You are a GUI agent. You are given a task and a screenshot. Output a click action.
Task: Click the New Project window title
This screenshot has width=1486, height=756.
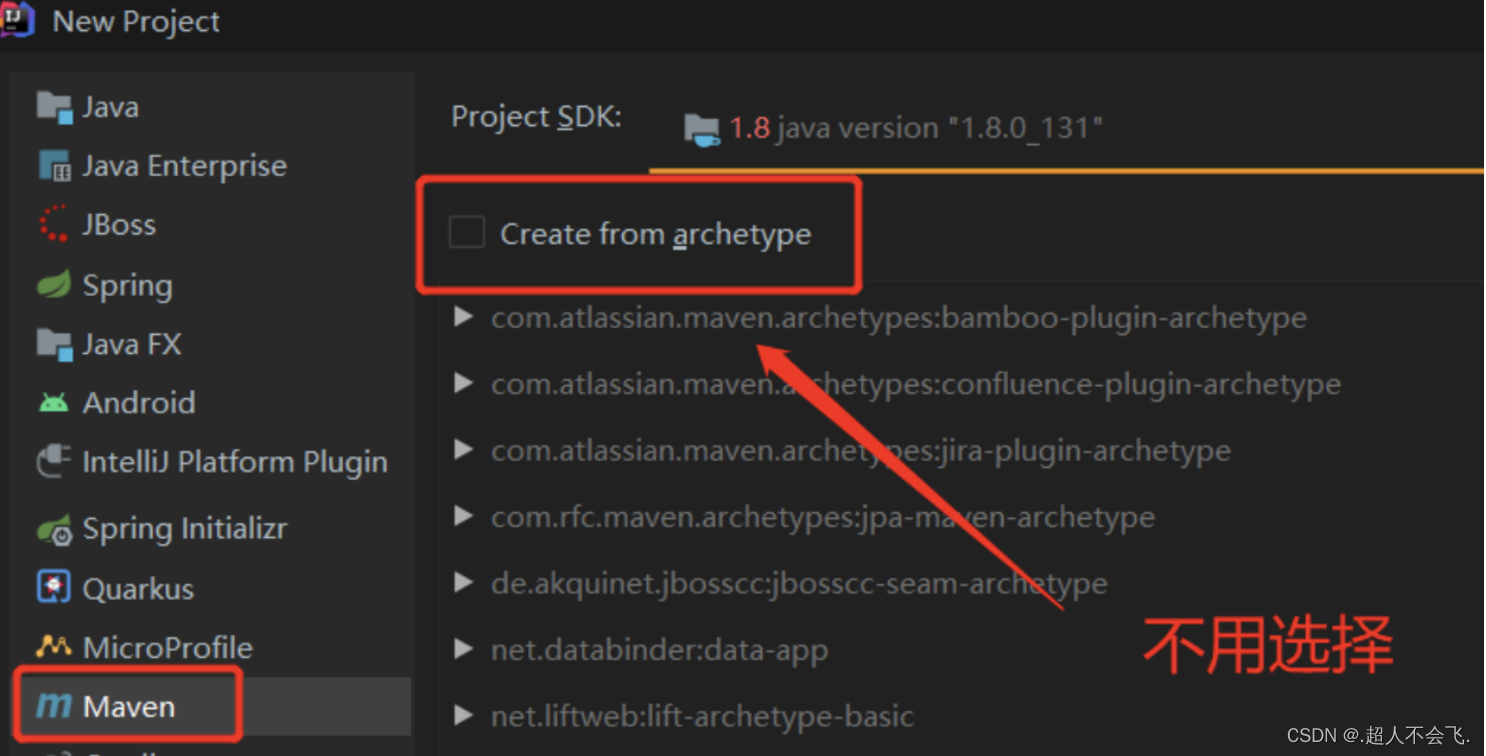point(136,21)
